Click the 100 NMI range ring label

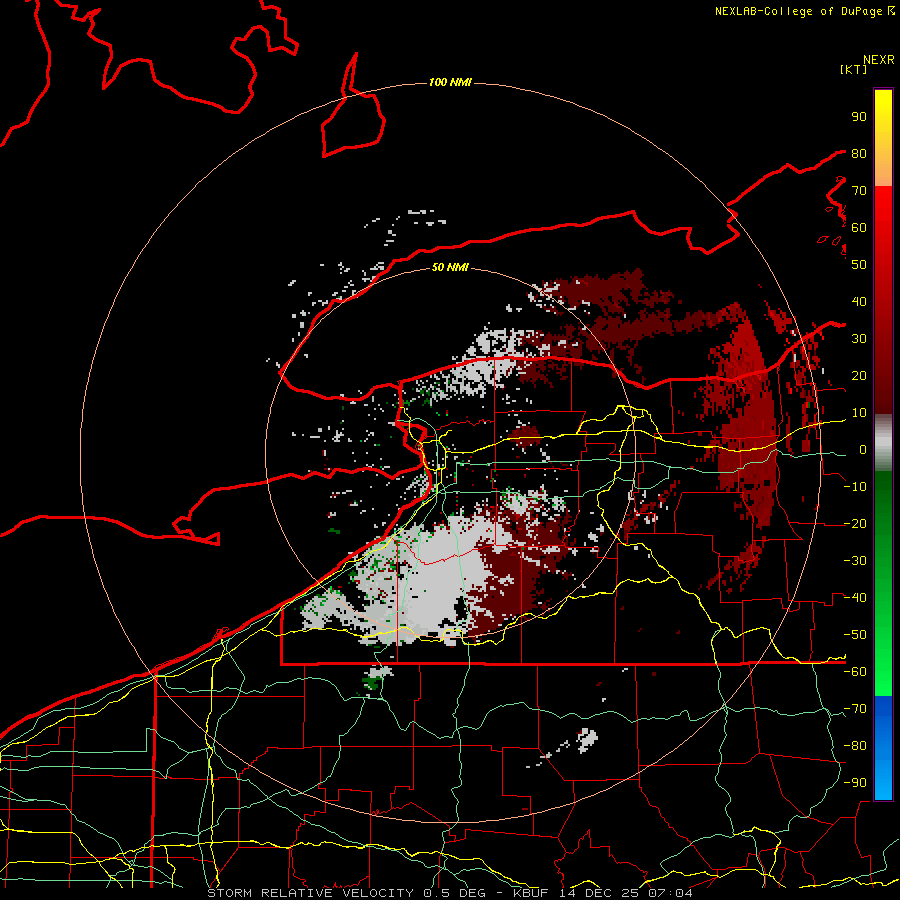pos(450,83)
